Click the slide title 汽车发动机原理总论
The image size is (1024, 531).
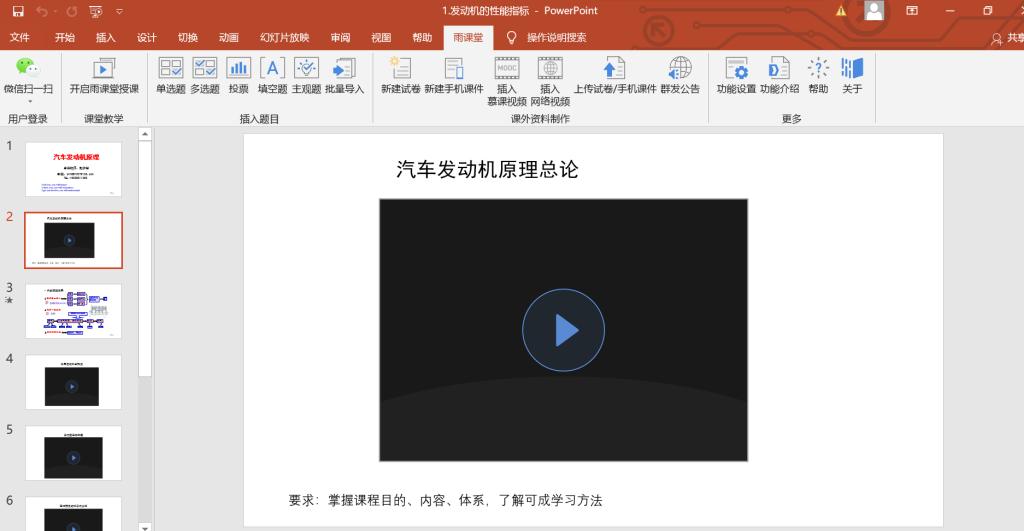(487, 170)
